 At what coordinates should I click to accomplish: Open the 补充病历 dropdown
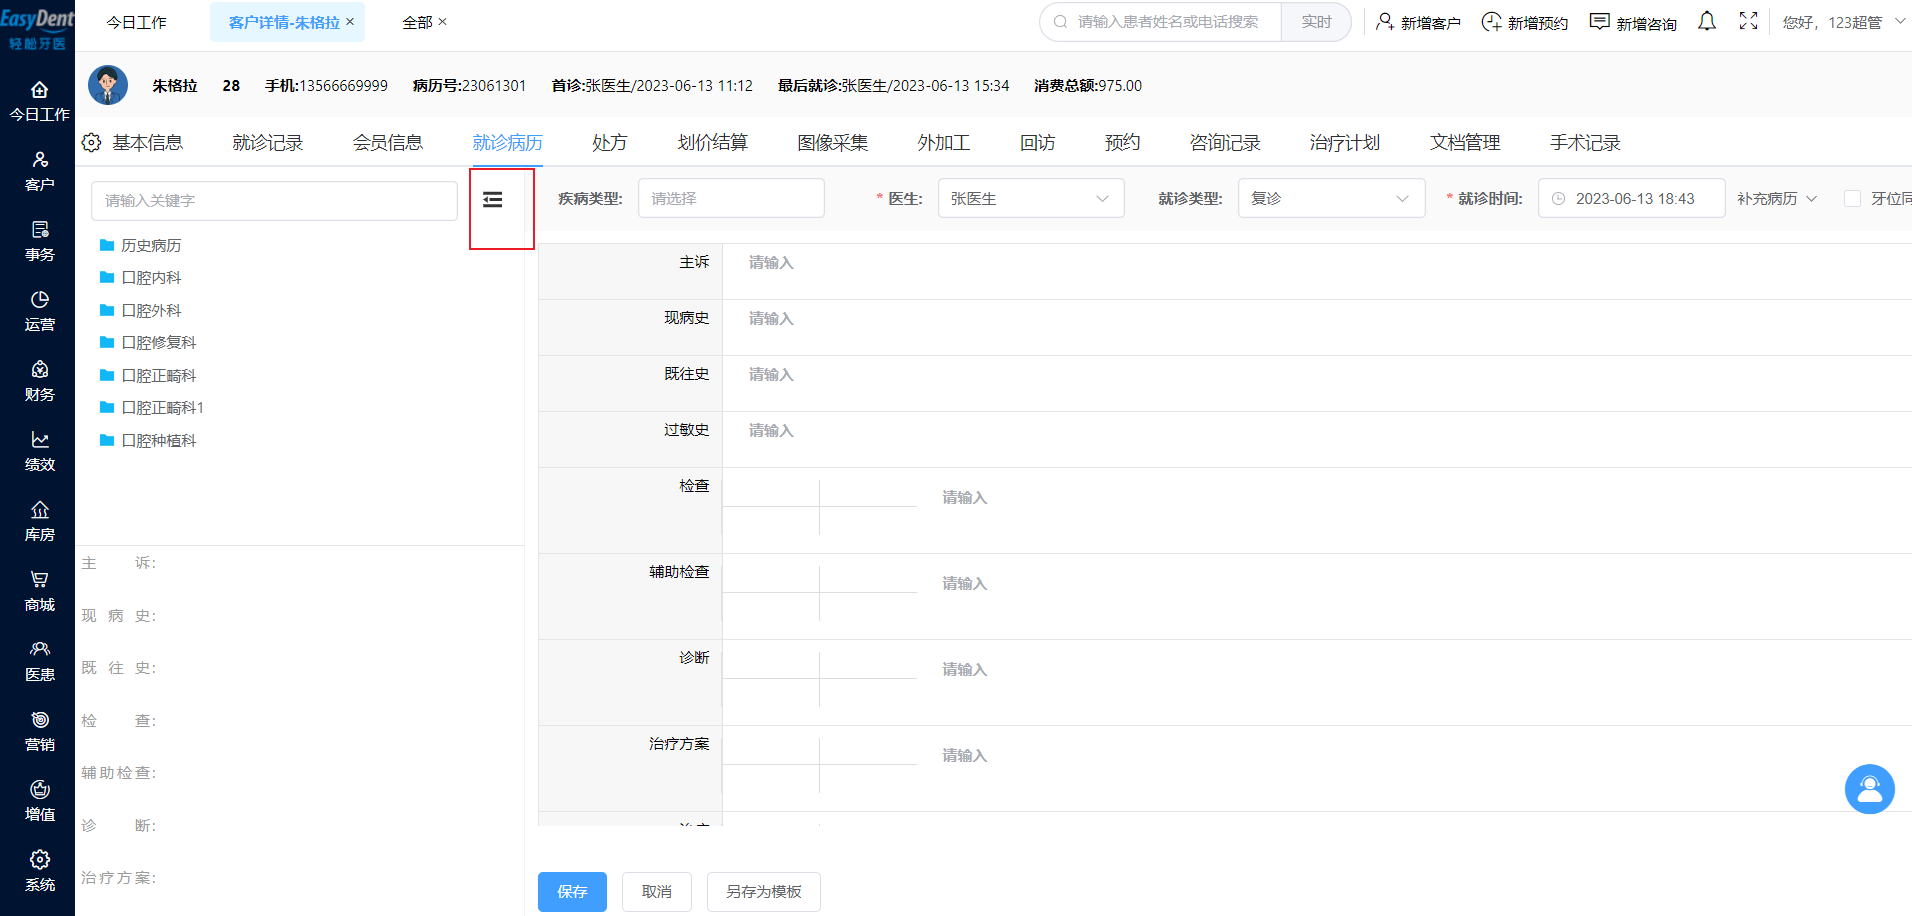click(1776, 199)
